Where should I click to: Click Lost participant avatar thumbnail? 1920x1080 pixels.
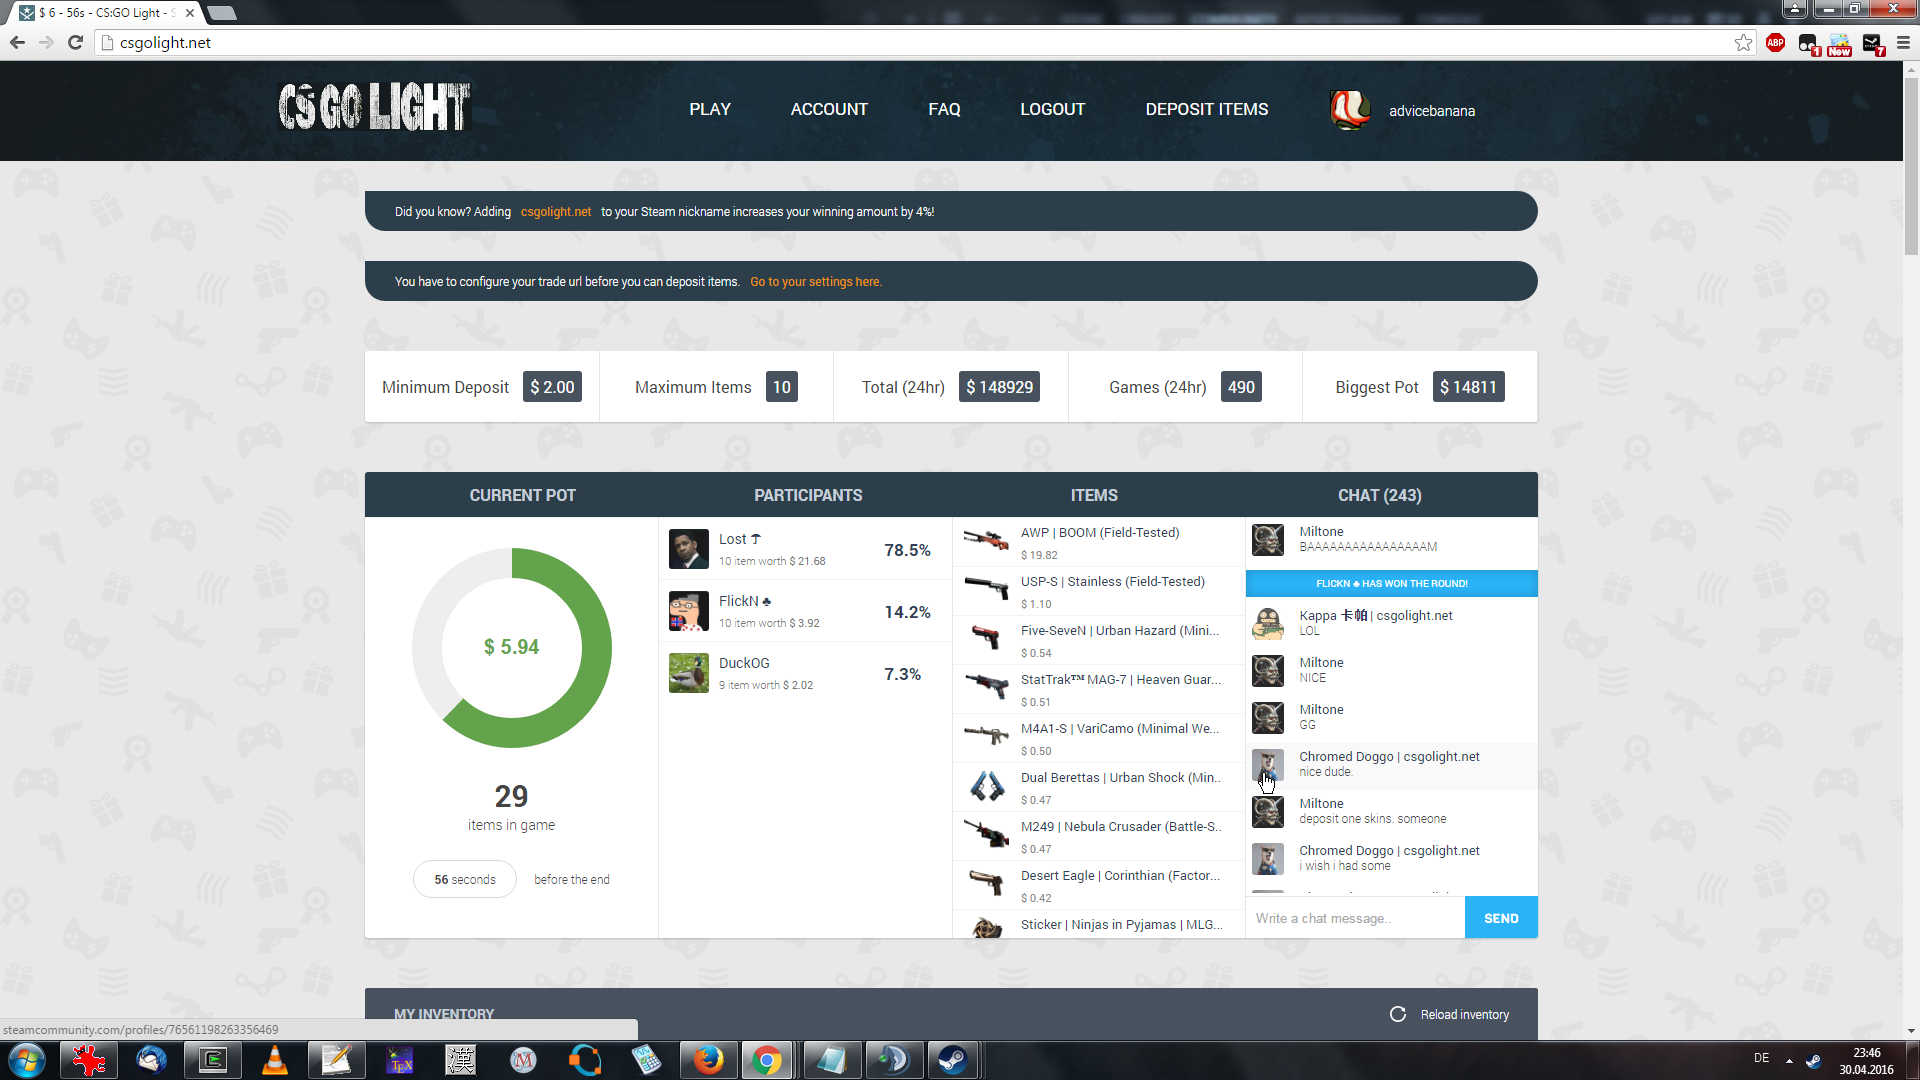(x=688, y=549)
